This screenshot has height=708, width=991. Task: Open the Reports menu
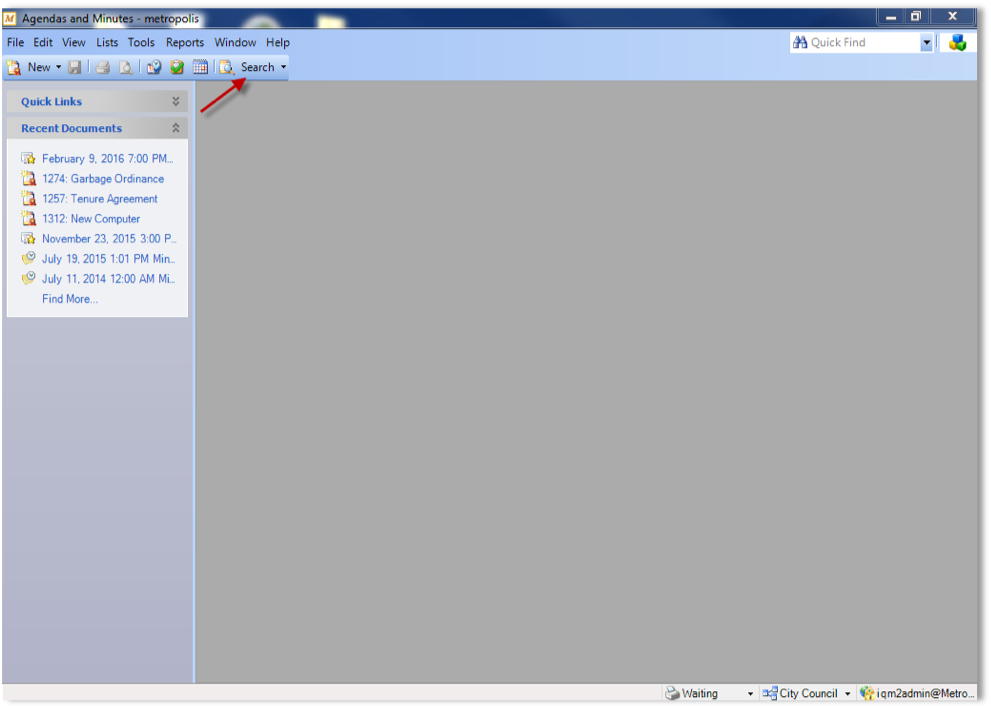[185, 42]
